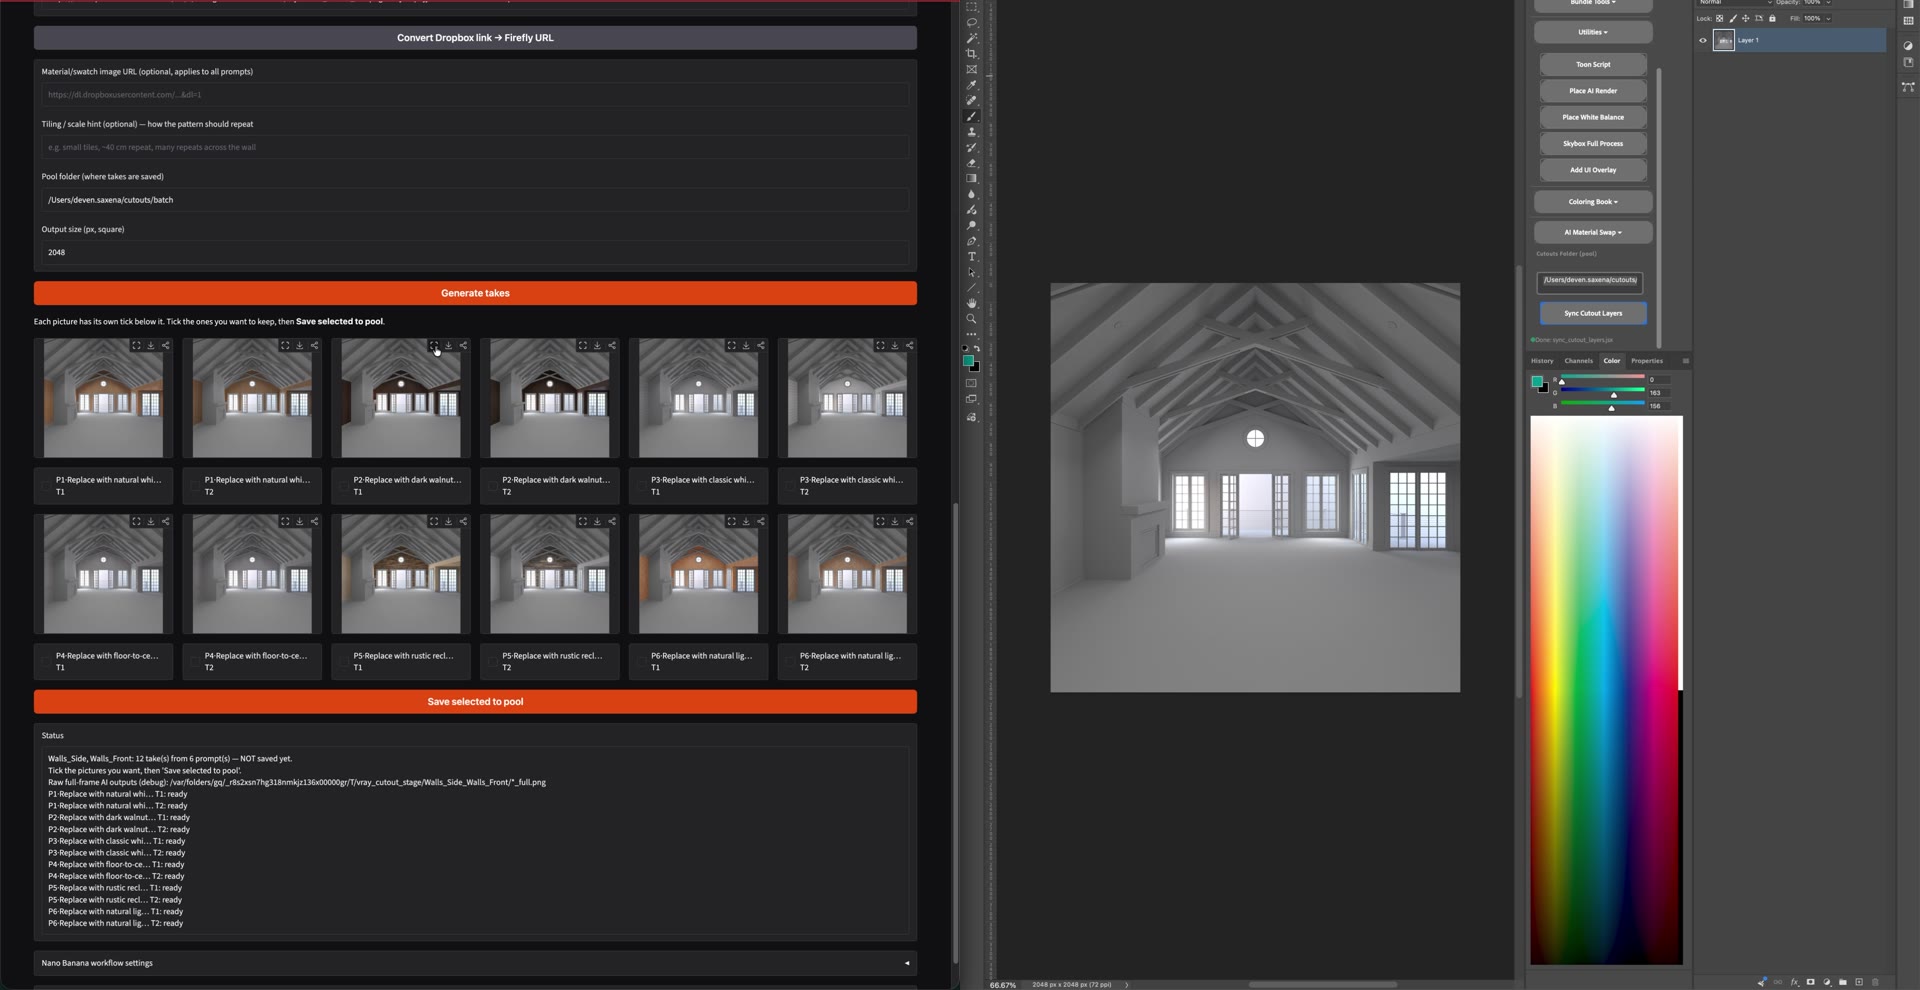
Task: Select the Clone Stamp tool
Action: [971, 132]
